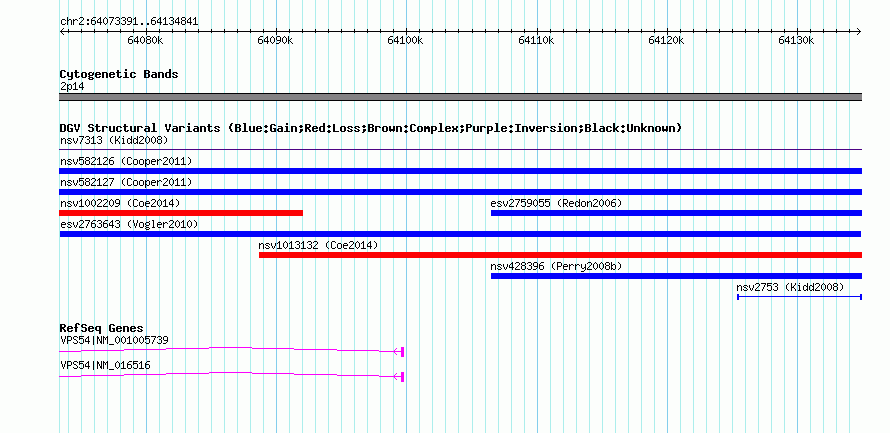Click the RefSeq Genes track title
The width and height of the screenshot is (890, 433).
[102, 328]
